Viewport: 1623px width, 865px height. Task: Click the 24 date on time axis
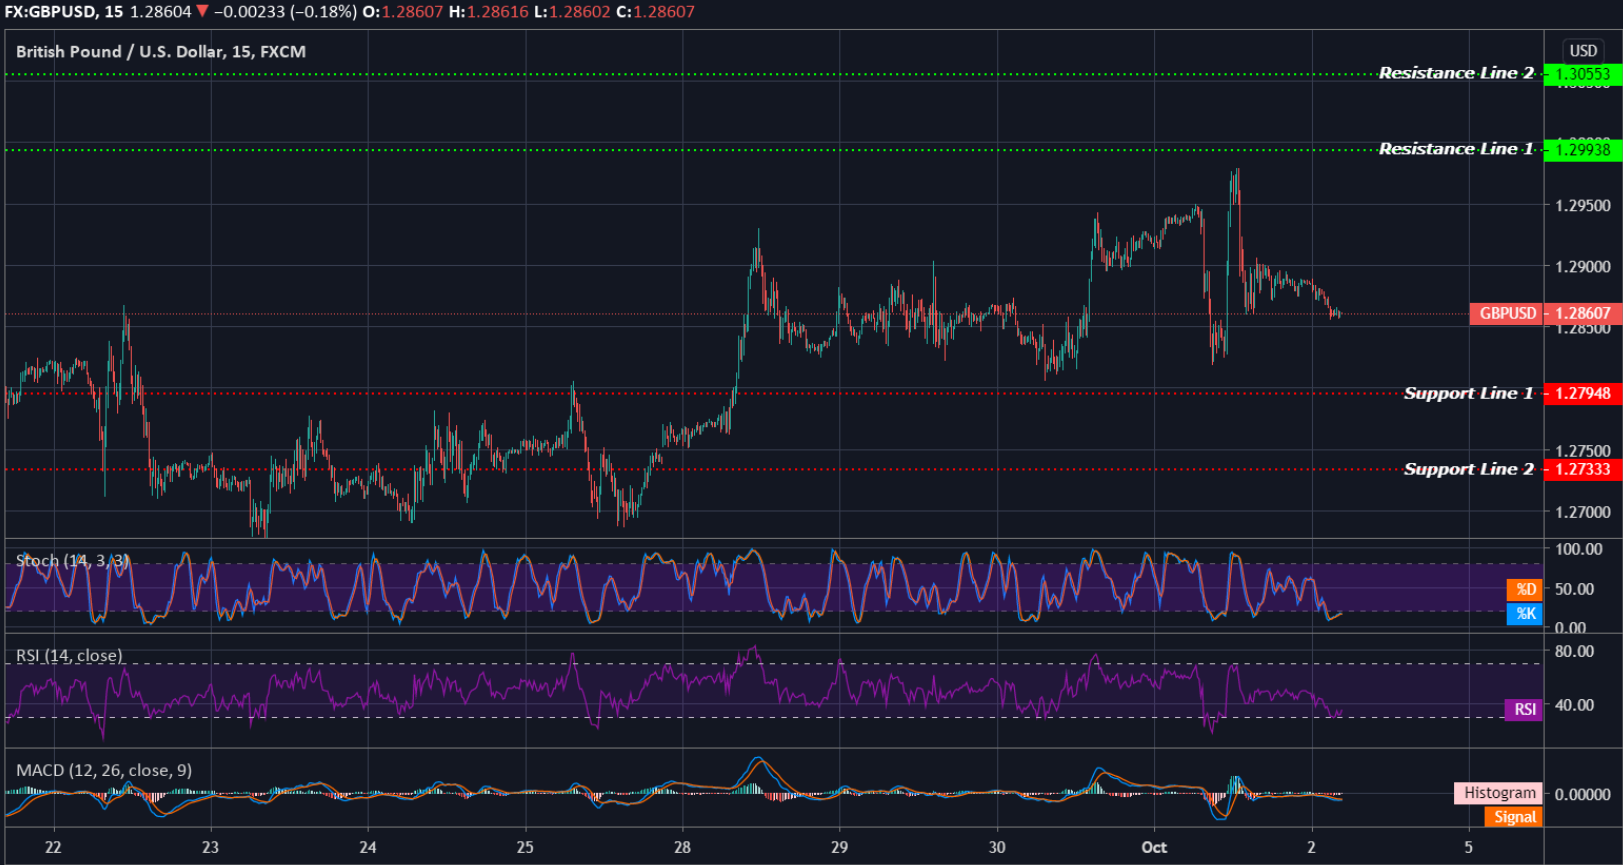[368, 847]
